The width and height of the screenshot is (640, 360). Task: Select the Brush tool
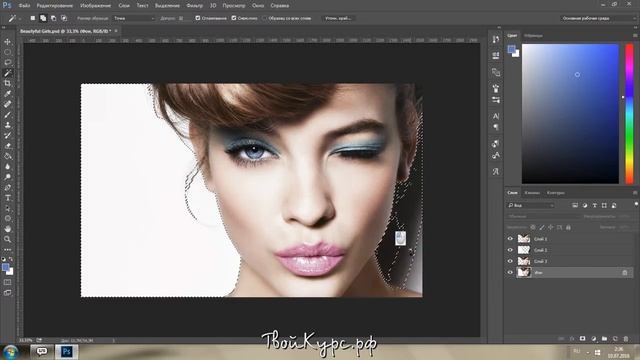[x=7, y=115]
